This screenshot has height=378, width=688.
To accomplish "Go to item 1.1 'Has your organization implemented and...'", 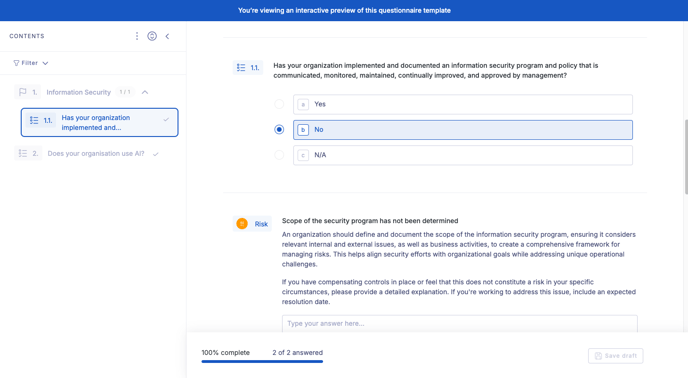I will (100, 122).
